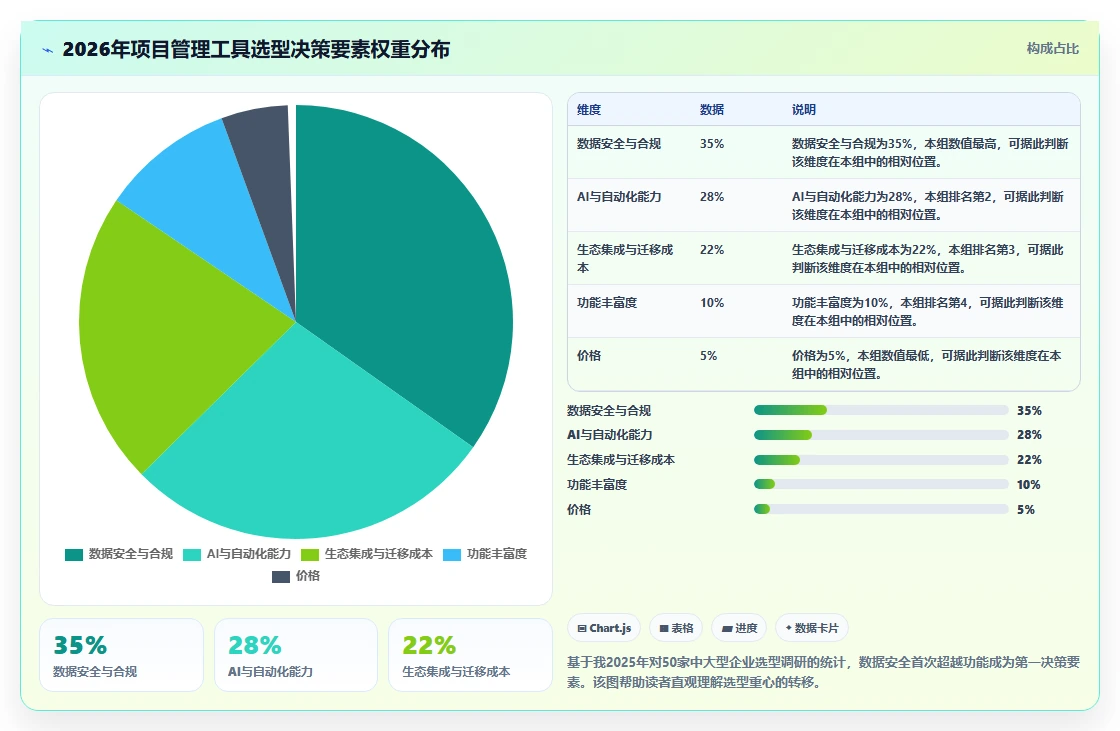Viewport: 1120px width, 731px height.
Task: Click the 22% value in table
Action: coord(711,249)
